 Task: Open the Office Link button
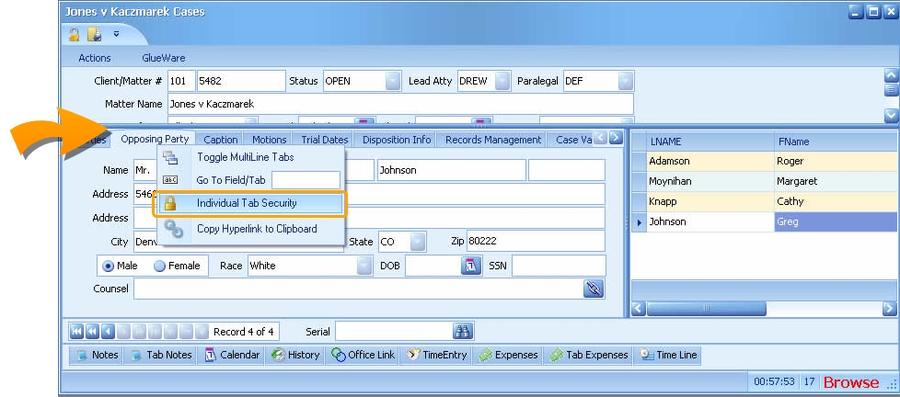click(363, 355)
